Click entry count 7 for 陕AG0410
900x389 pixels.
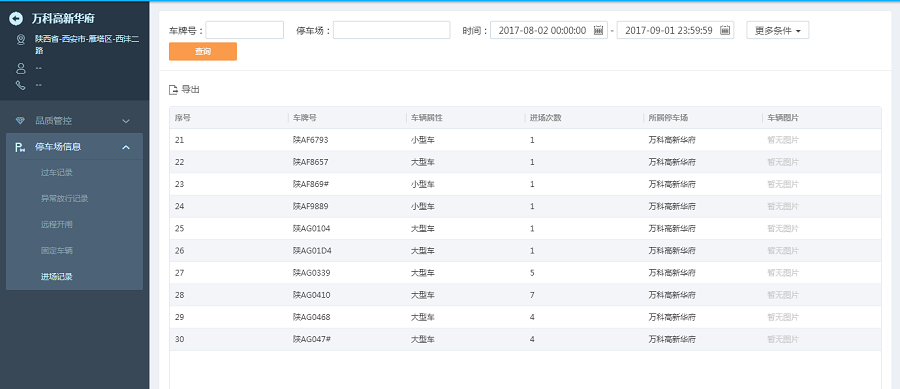[532, 295]
